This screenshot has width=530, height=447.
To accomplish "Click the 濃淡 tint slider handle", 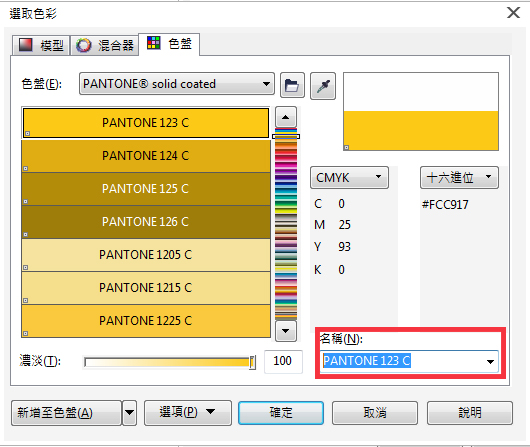I will pyautogui.click(x=252, y=363).
